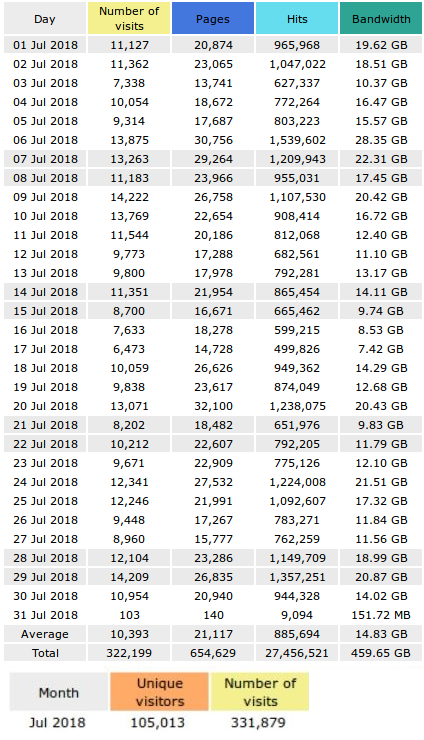Select unique visitors value 105,013
424x740 pixels.
[158, 723]
